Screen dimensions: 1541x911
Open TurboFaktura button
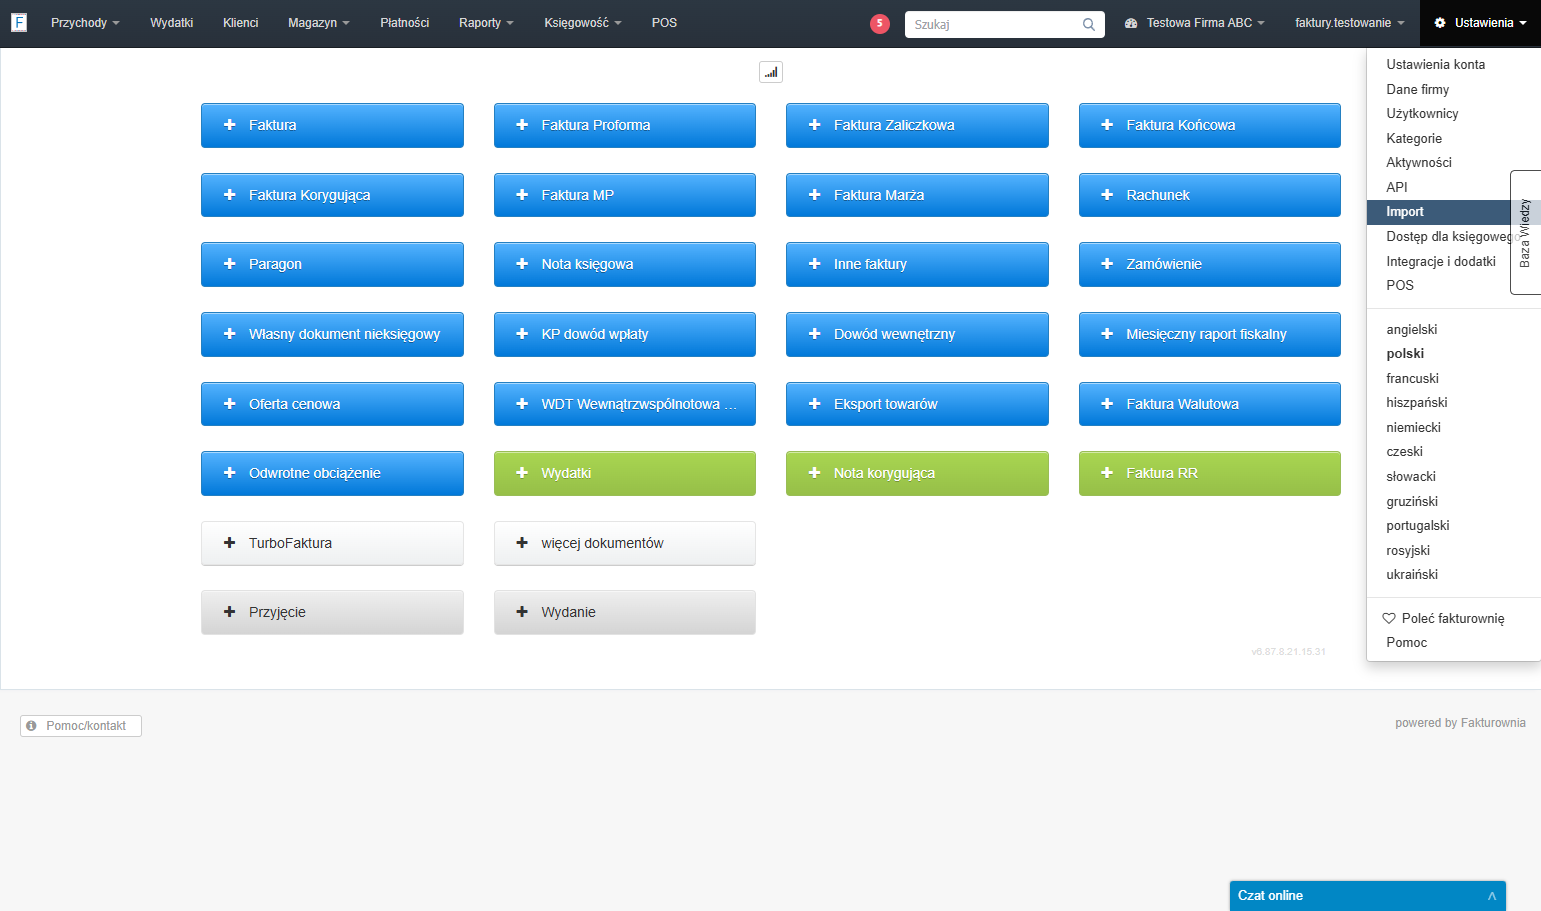tap(332, 543)
